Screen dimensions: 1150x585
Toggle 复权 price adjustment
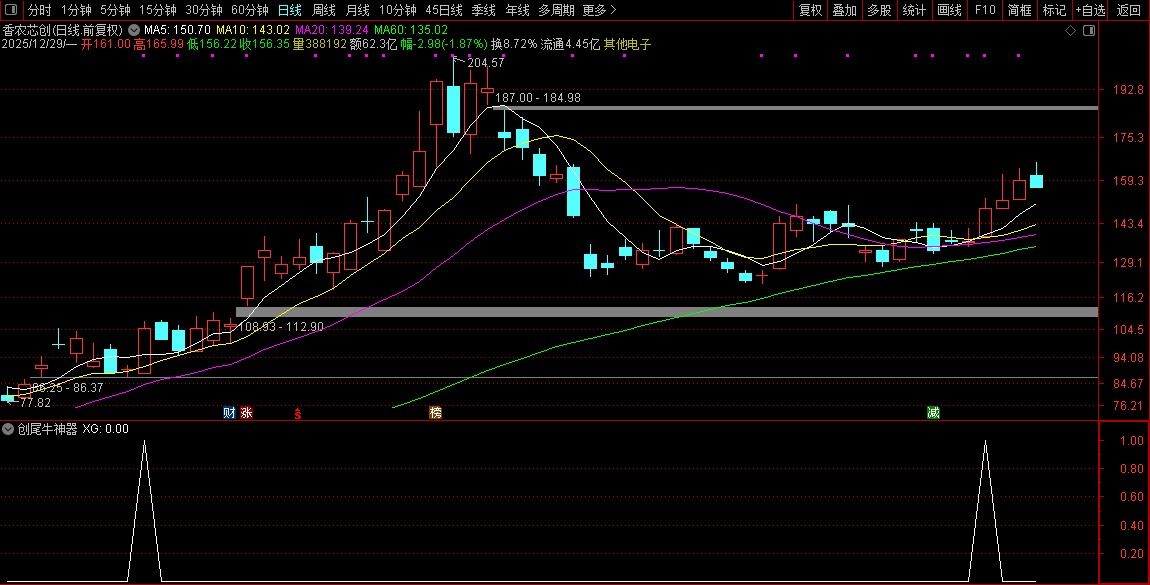point(810,10)
